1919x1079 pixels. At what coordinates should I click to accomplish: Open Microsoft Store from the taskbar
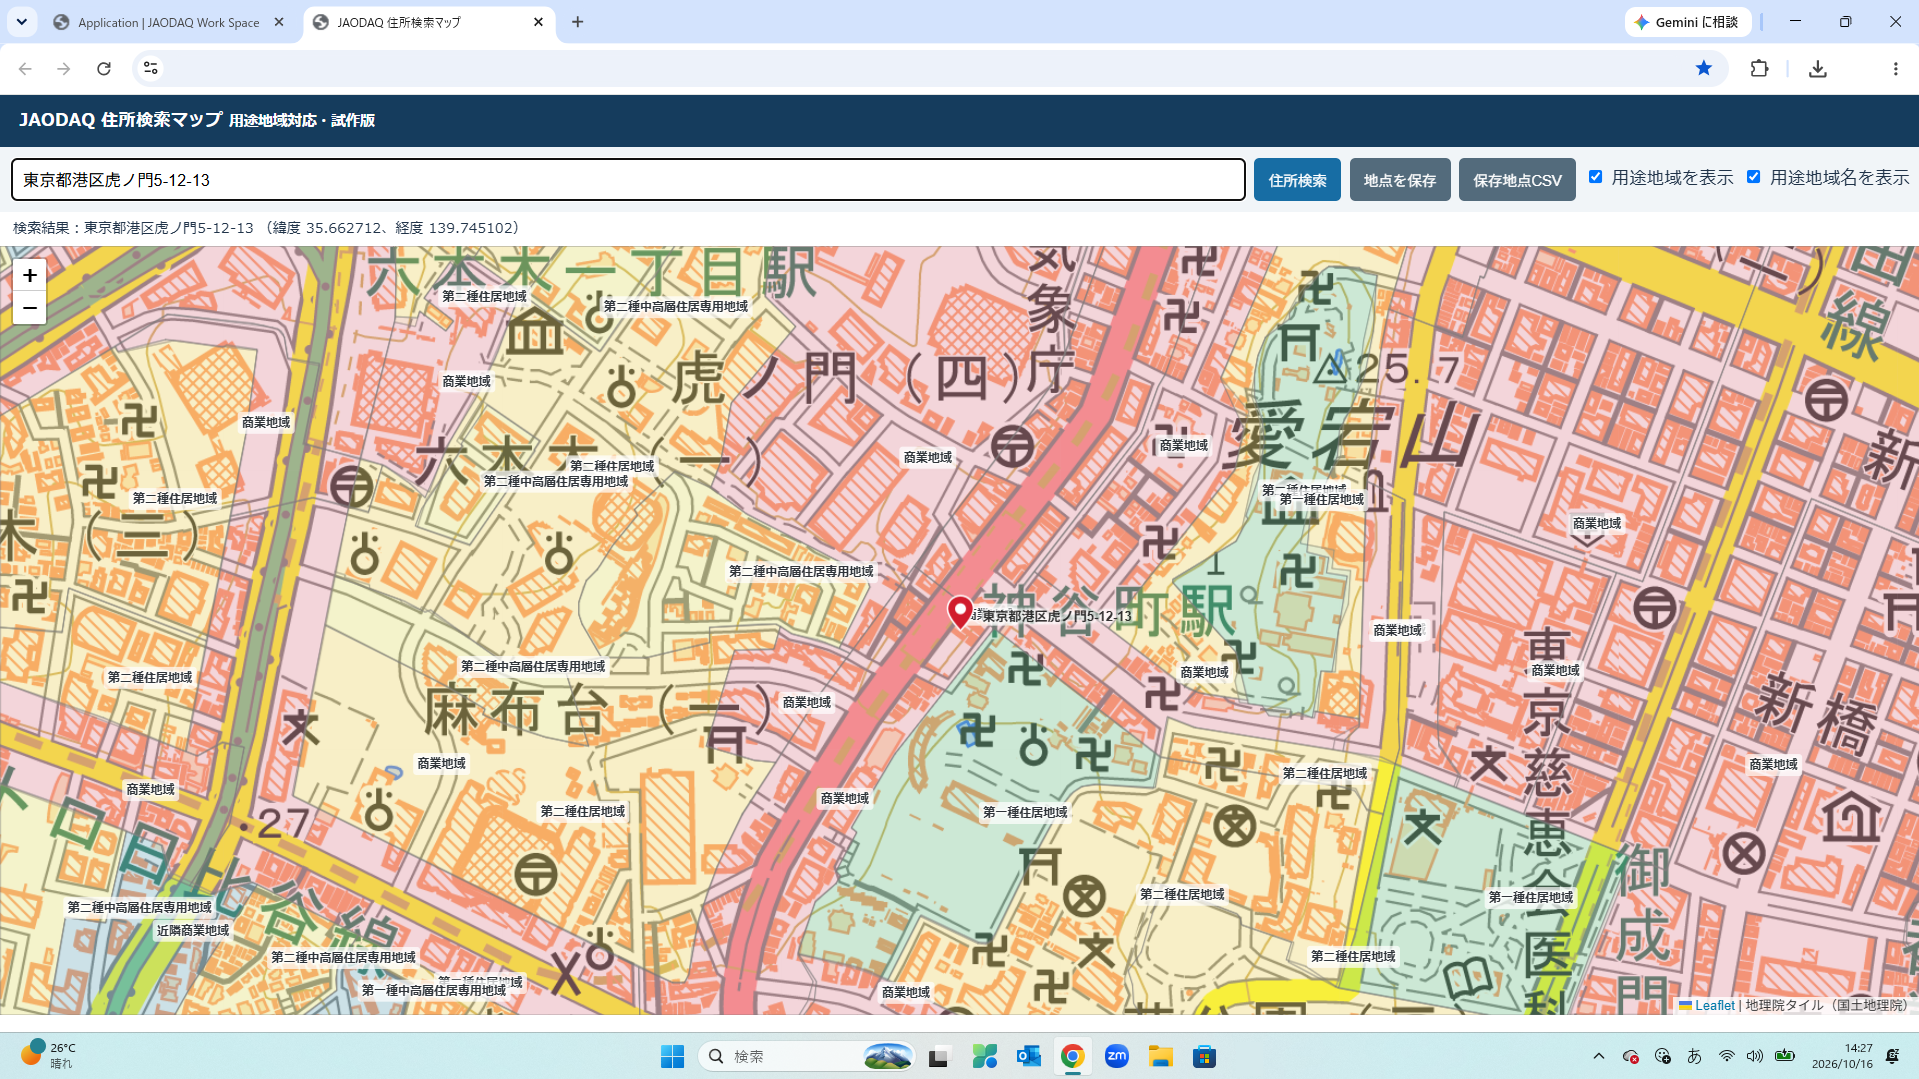click(x=1204, y=1056)
